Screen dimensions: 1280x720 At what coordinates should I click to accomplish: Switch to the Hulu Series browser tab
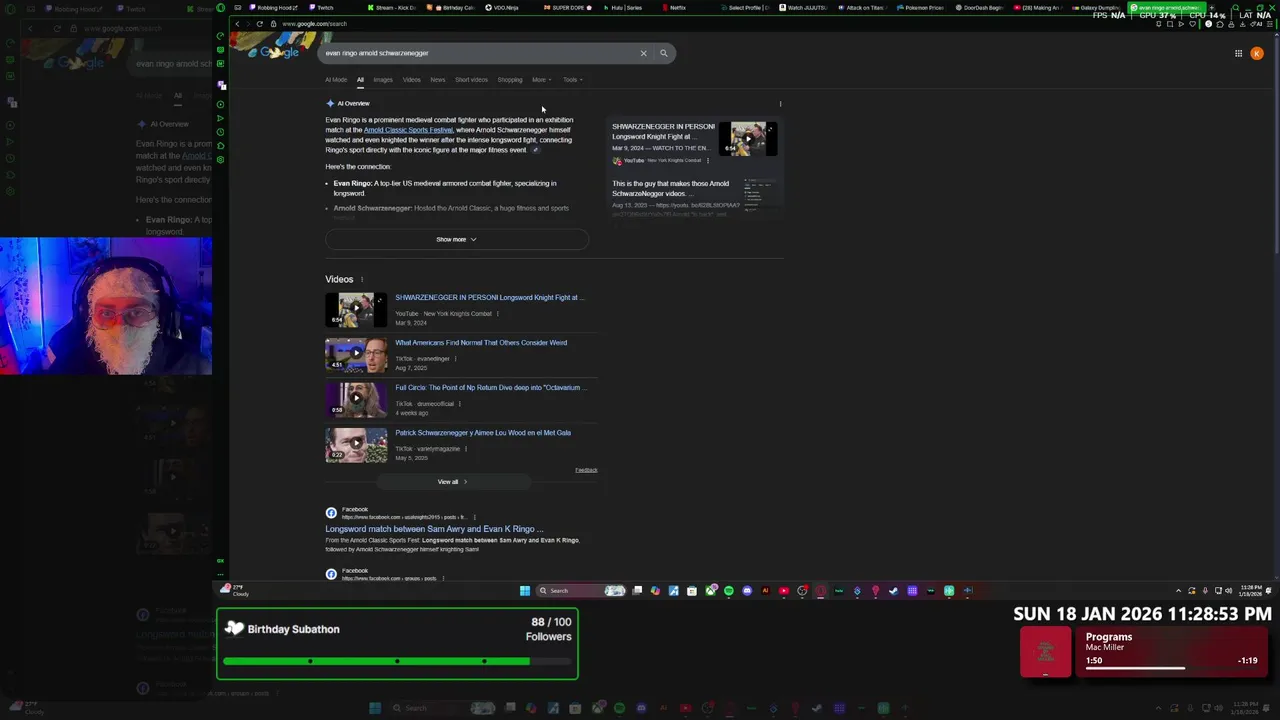click(x=624, y=7)
